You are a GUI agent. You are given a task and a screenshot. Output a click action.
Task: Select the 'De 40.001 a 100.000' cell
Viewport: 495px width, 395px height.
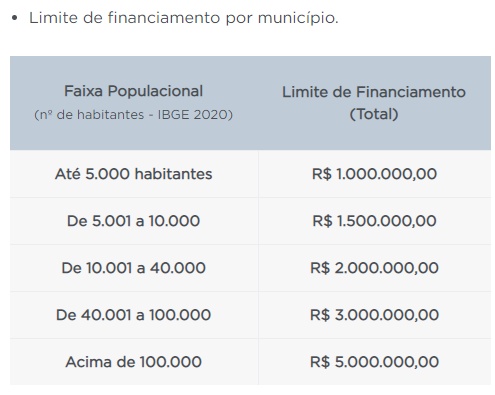(134, 315)
